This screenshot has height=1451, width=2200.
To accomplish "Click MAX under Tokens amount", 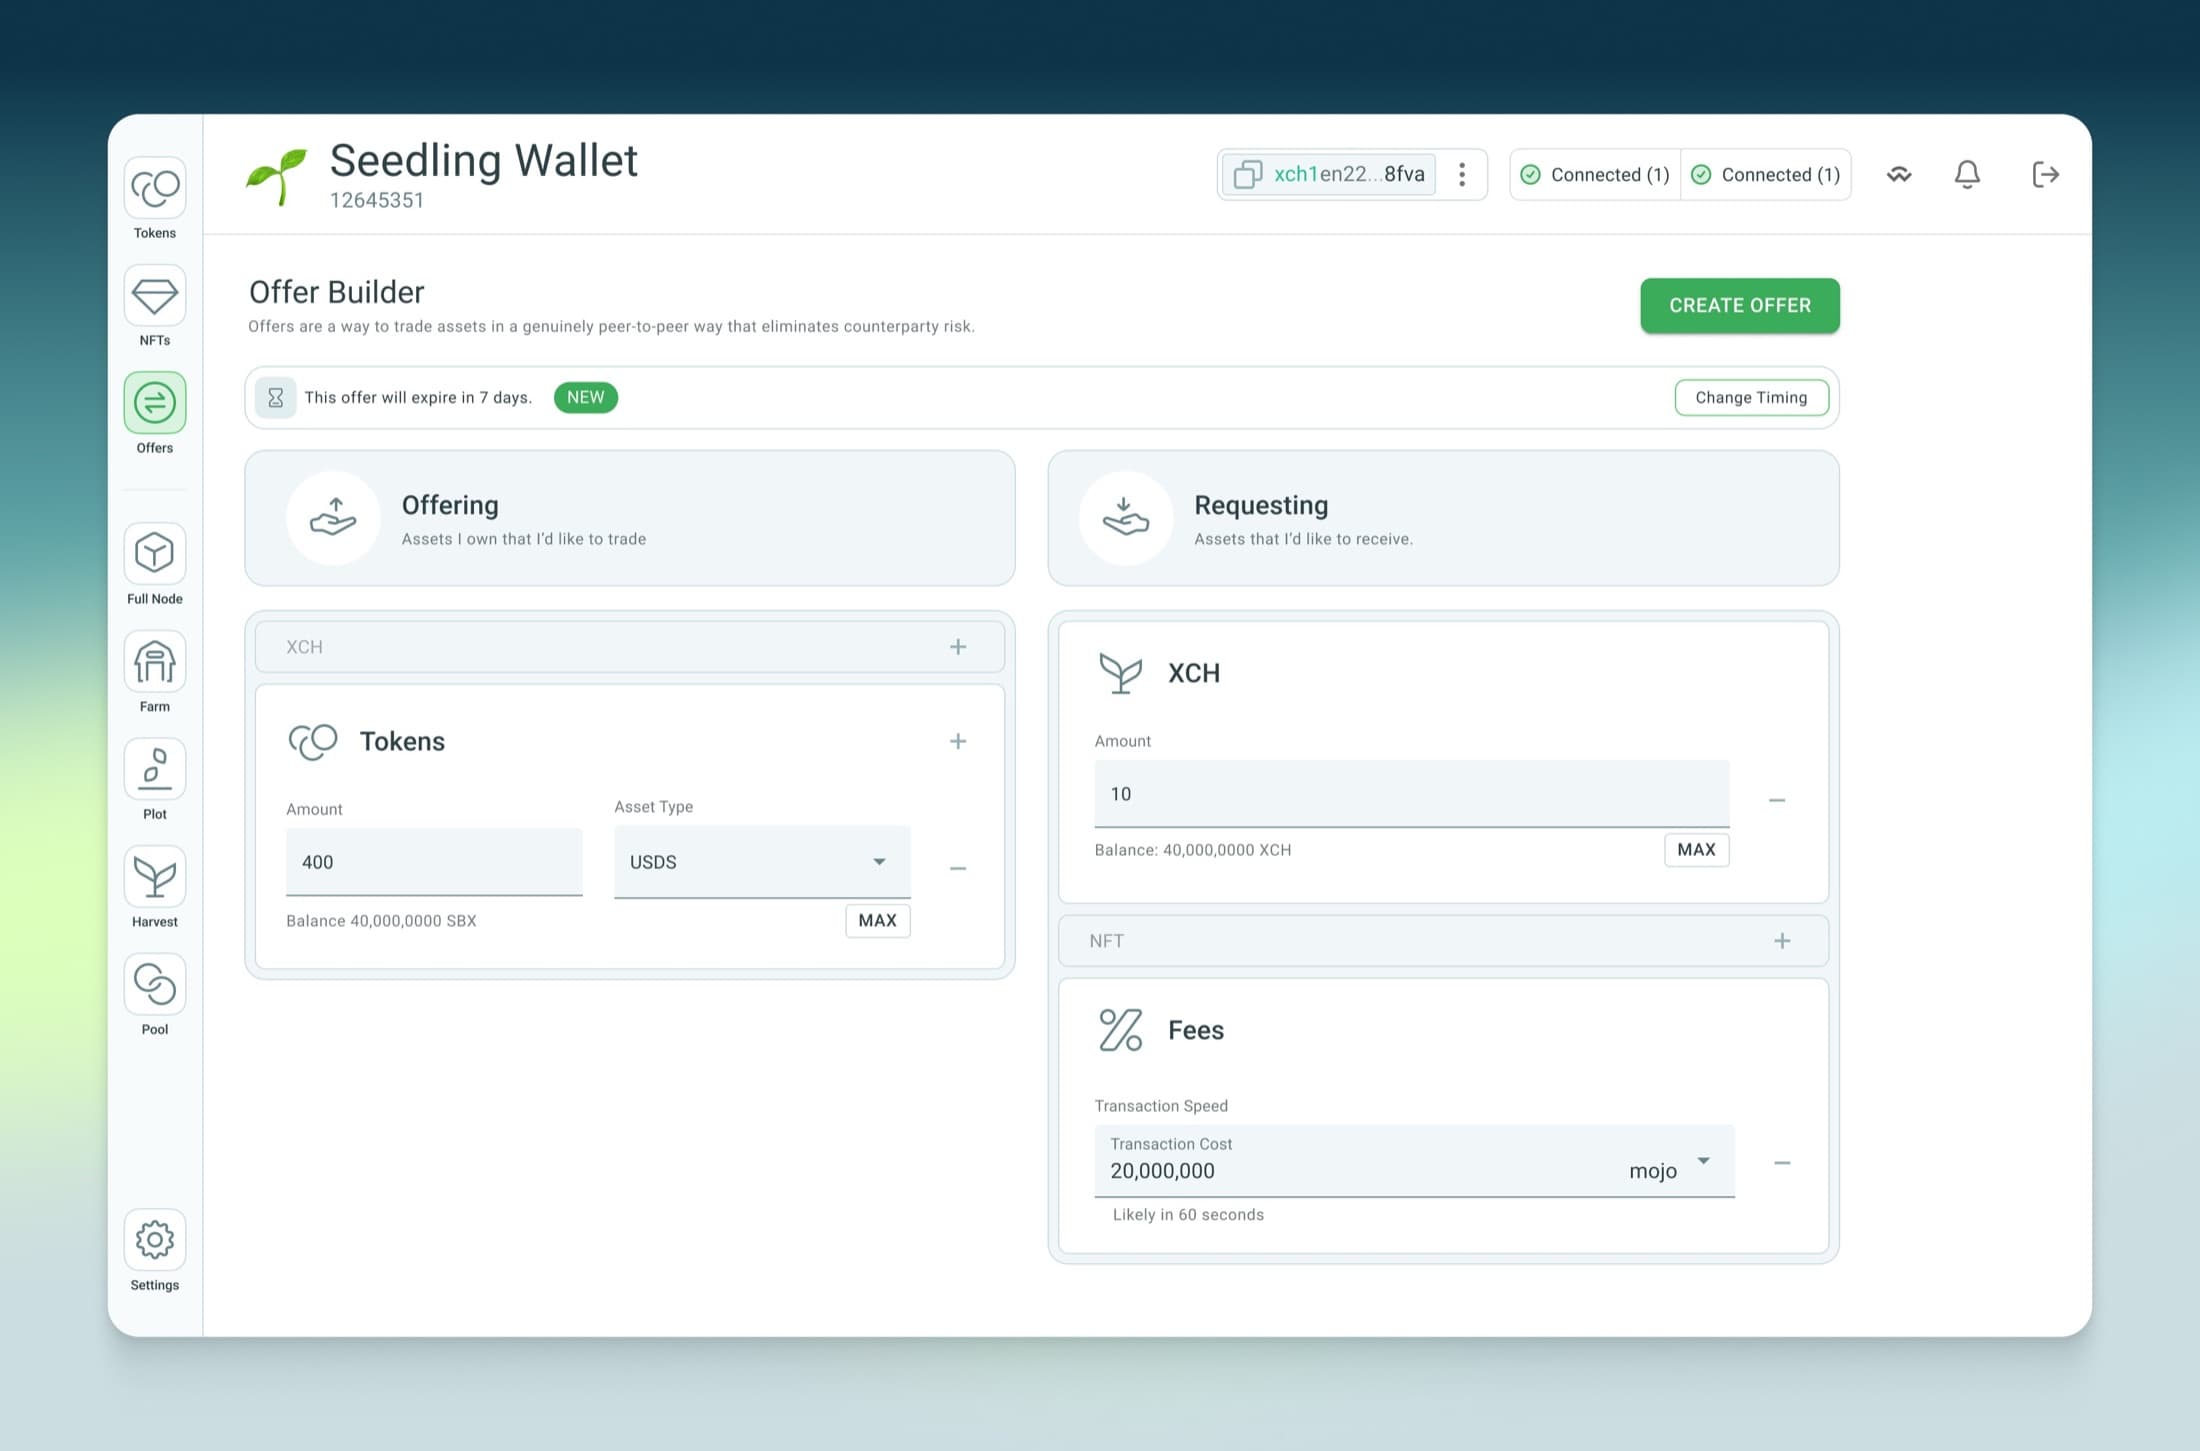I will 878,920.
